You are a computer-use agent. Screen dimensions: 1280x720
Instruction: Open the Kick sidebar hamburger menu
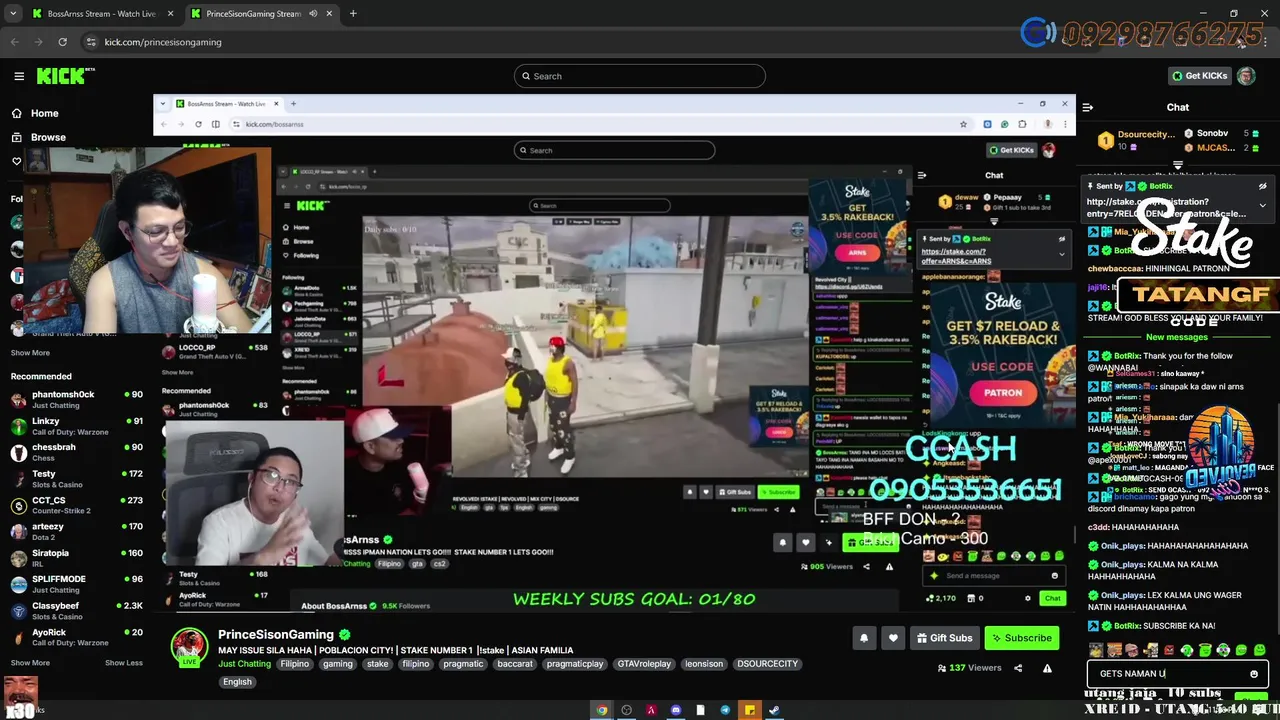pos(19,76)
